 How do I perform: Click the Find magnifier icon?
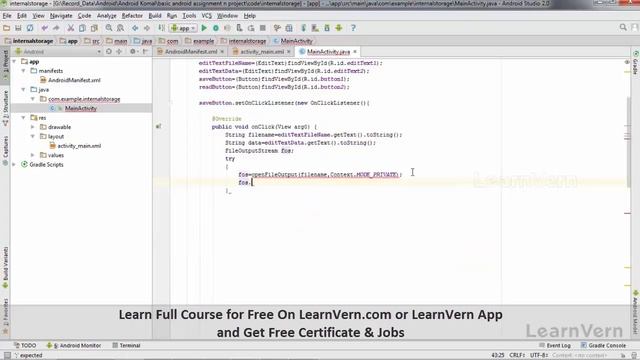[x=109, y=28]
